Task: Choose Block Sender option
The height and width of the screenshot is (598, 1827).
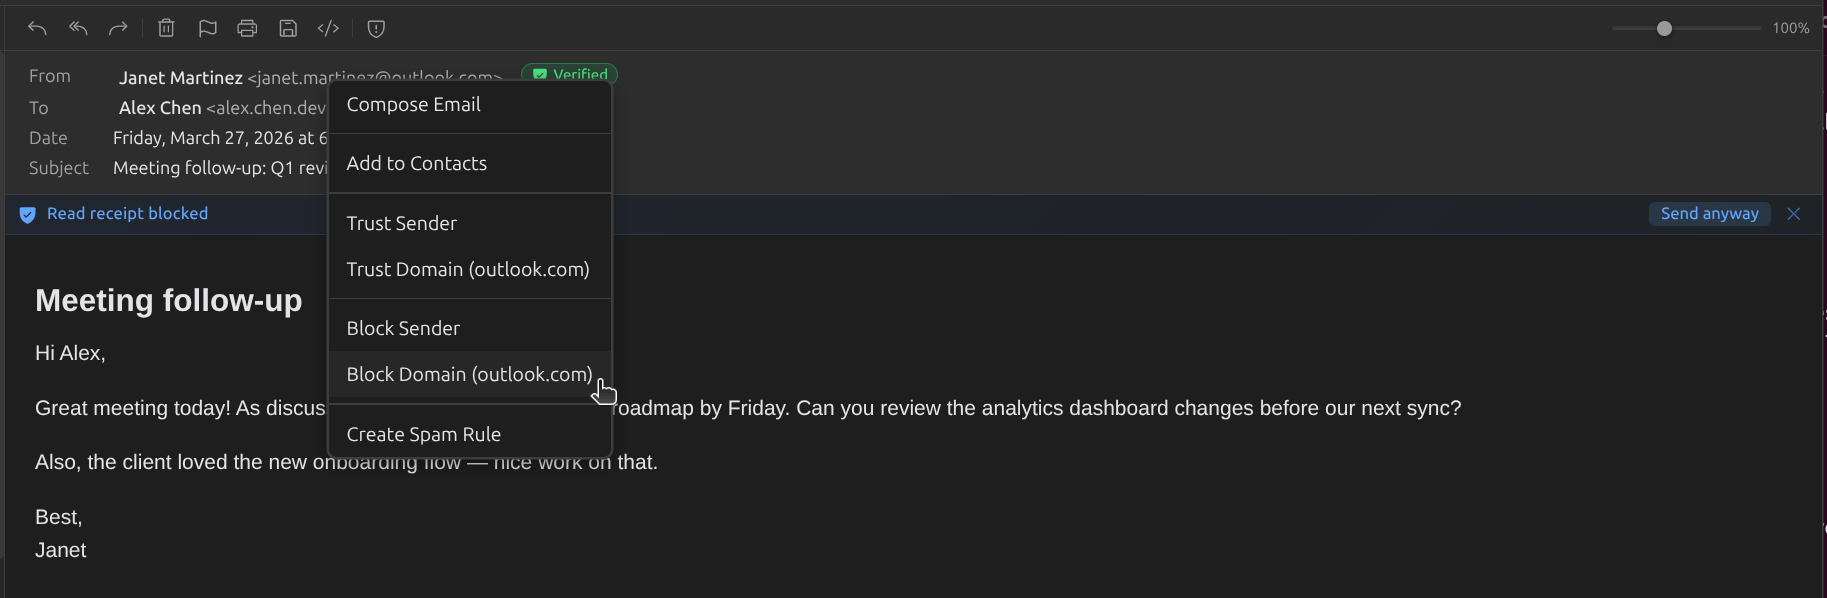Action: point(403,329)
